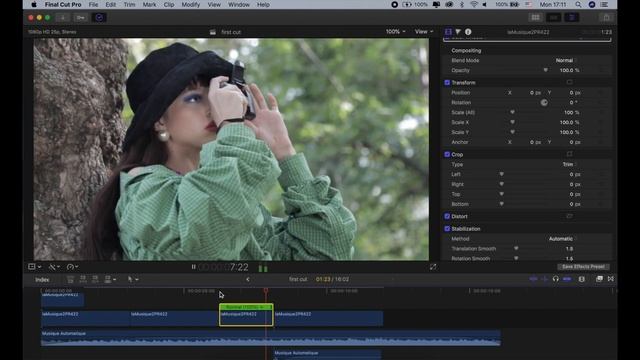This screenshot has height=360, width=640.
Task: Open the Apple menu
Action: tap(34, 4)
